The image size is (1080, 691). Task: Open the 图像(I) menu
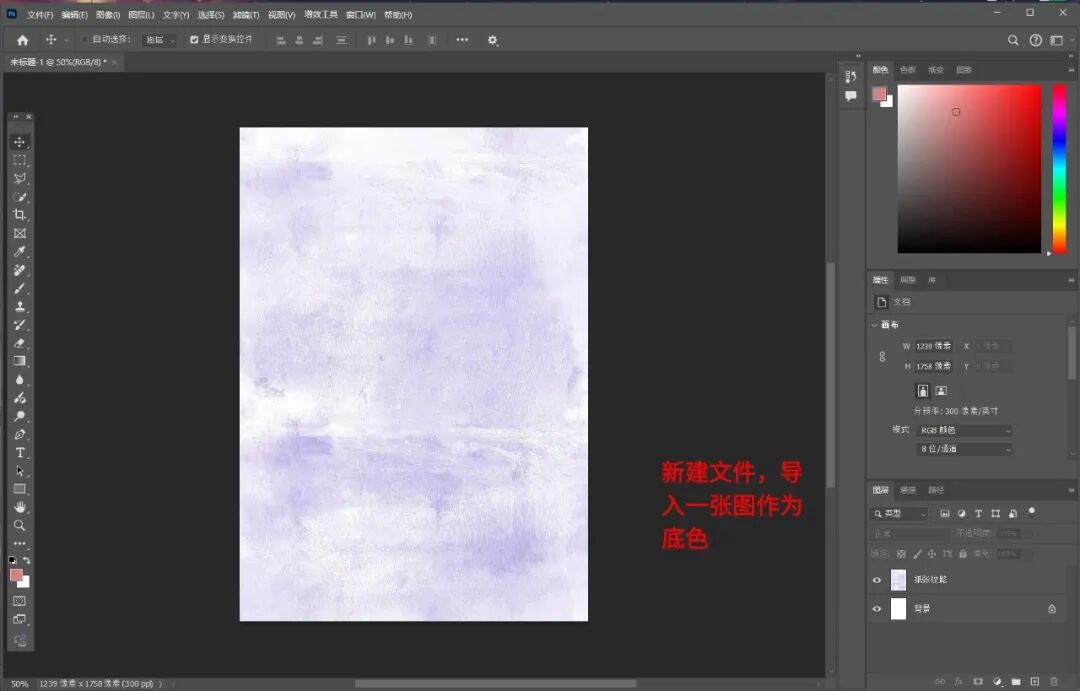pos(108,15)
